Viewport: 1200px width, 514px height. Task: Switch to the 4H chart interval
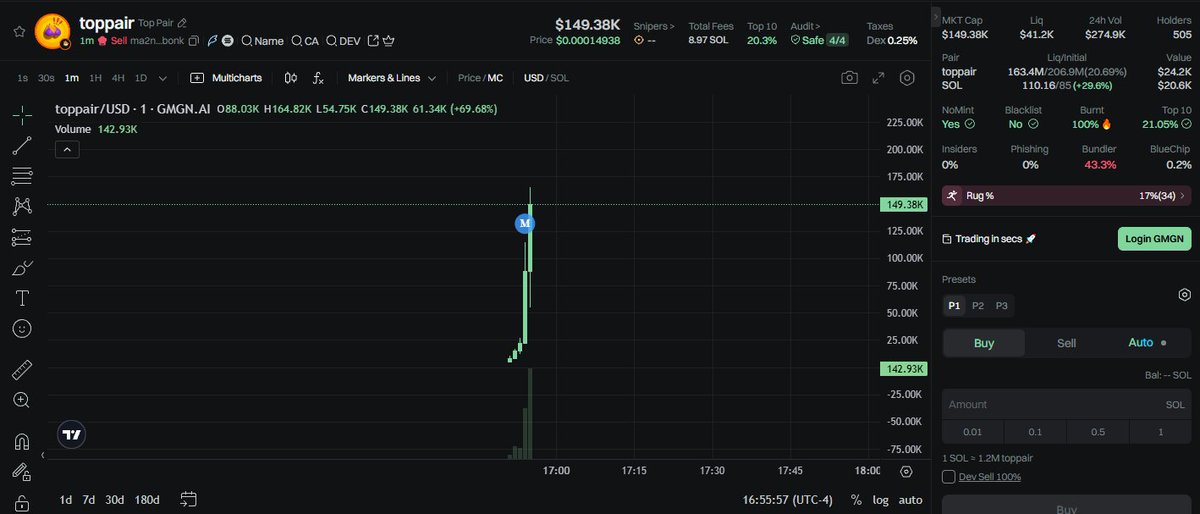[118, 78]
